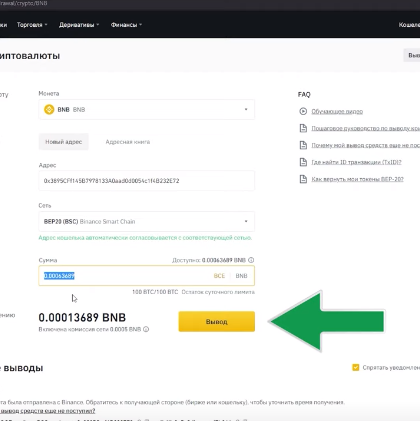Toggle the Спрятать уведомления checkbox
Screen dimensions: 420x421
pos(356,367)
